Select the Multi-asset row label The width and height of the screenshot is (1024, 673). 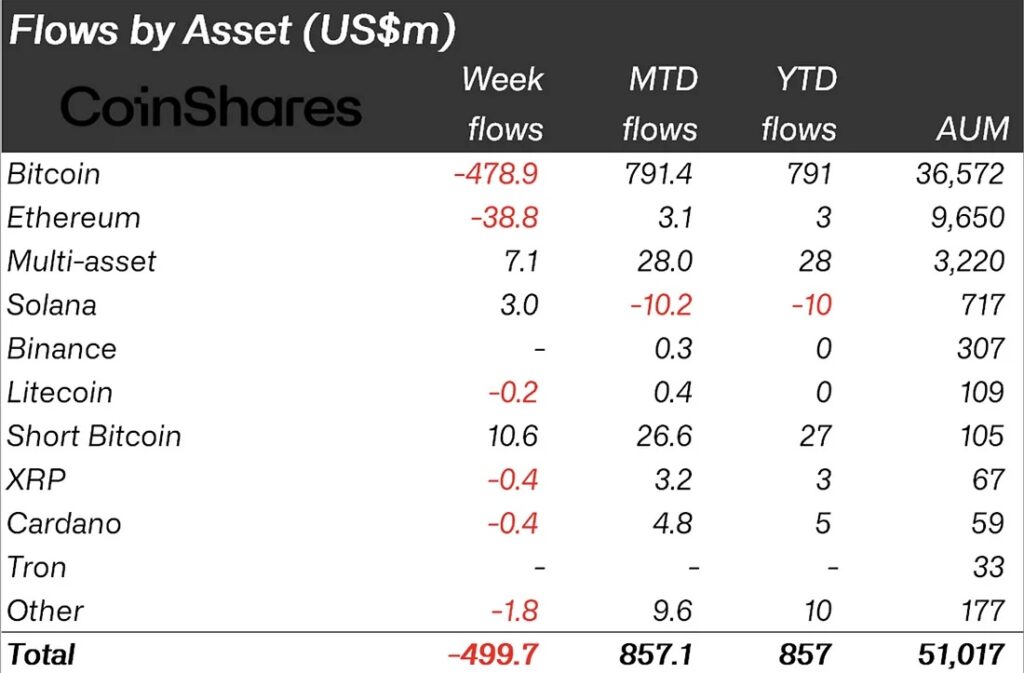pyautogui.click(x=82, y=262)
